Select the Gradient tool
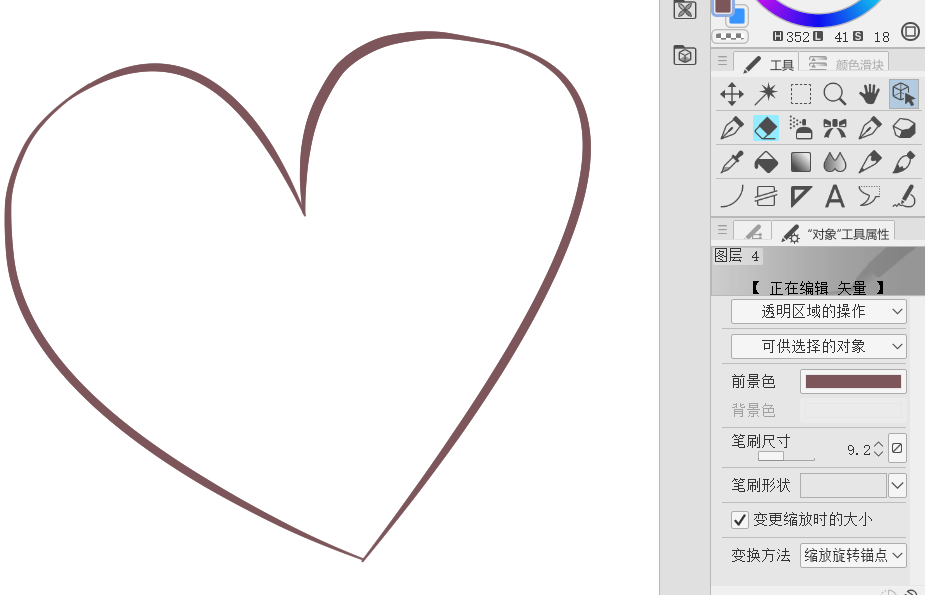This screenshot has width=925, height=595. 801,162
